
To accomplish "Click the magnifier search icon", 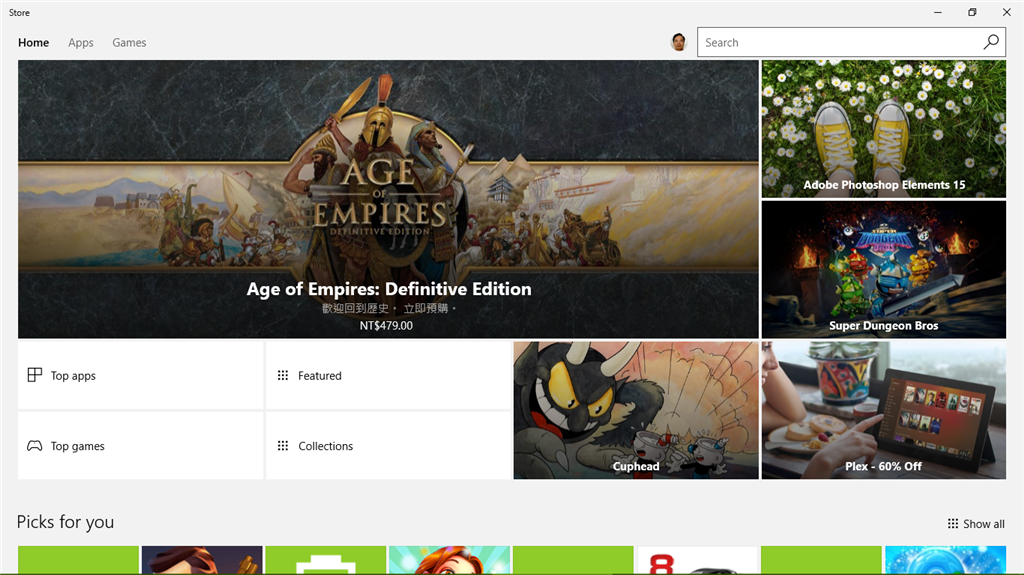I will 991,42.
